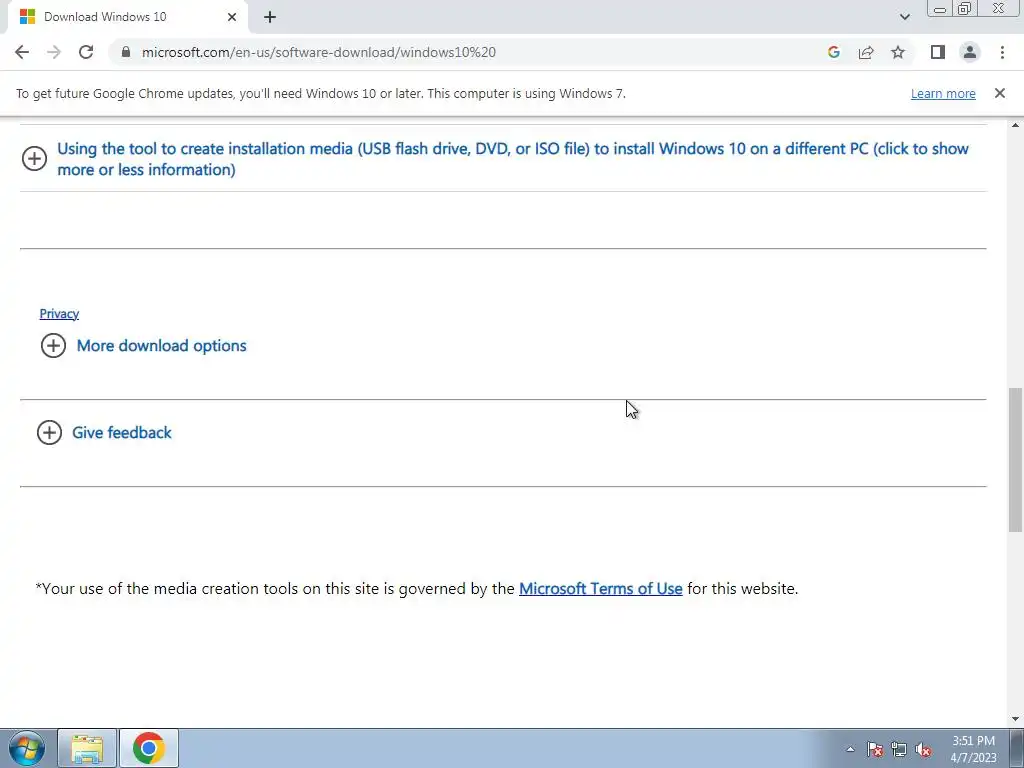The image size is (1024, 768).
Task: Click the Show desktop button on the taskbar
Action: pos(1017,748)
